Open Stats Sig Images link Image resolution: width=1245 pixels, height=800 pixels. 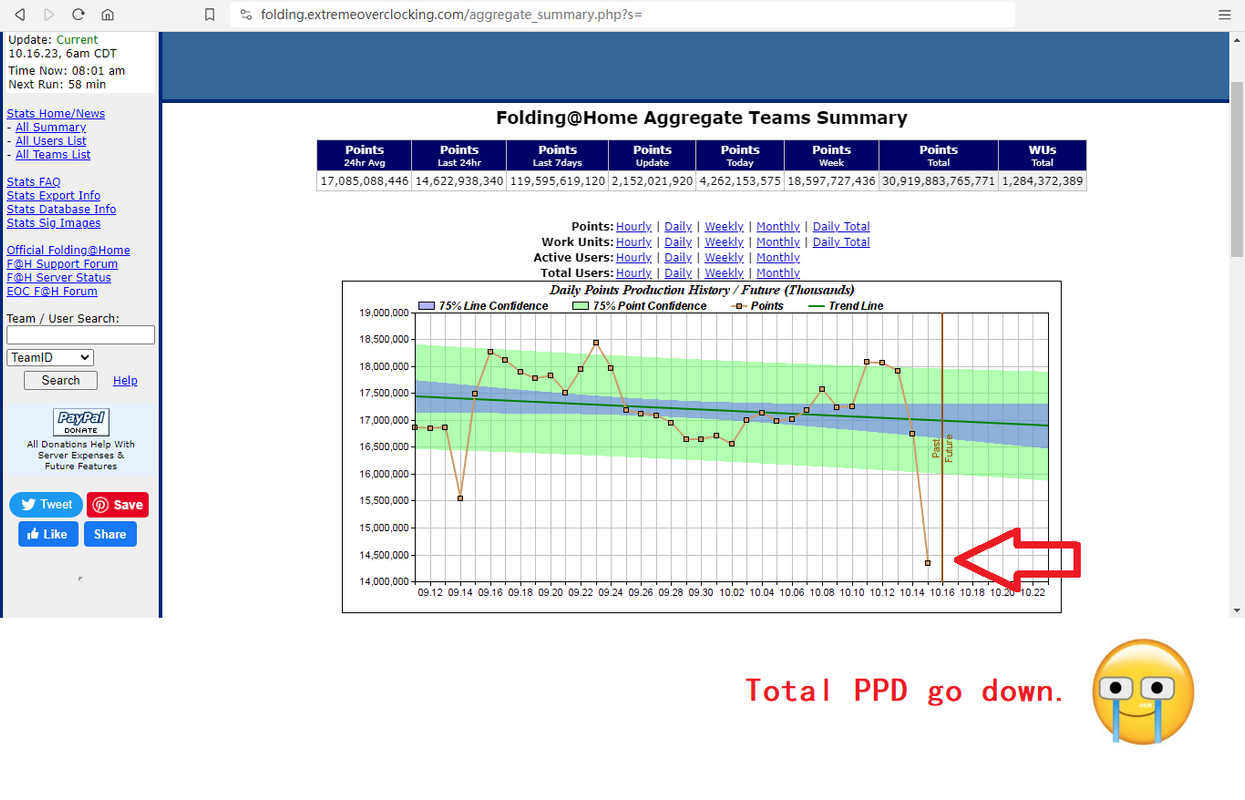pyautogui.click(x=54, y=223)
